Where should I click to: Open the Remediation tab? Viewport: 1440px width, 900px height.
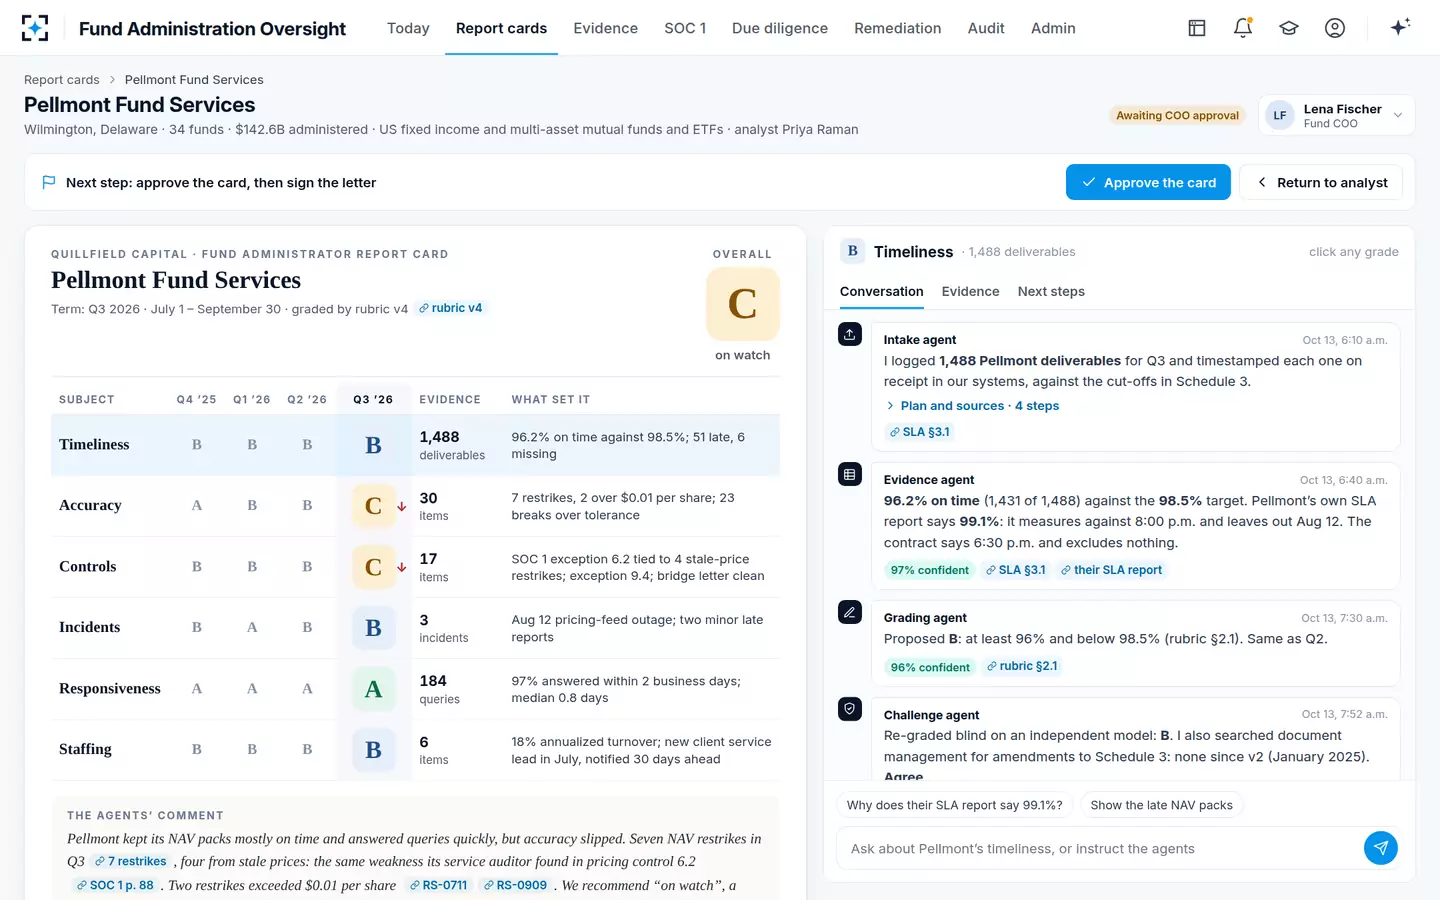897,28
